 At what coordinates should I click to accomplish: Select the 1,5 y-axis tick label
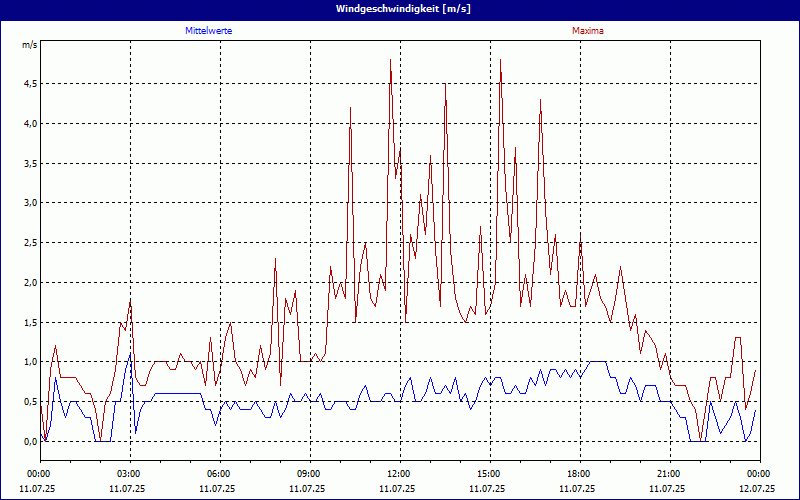tap(29, 322)
